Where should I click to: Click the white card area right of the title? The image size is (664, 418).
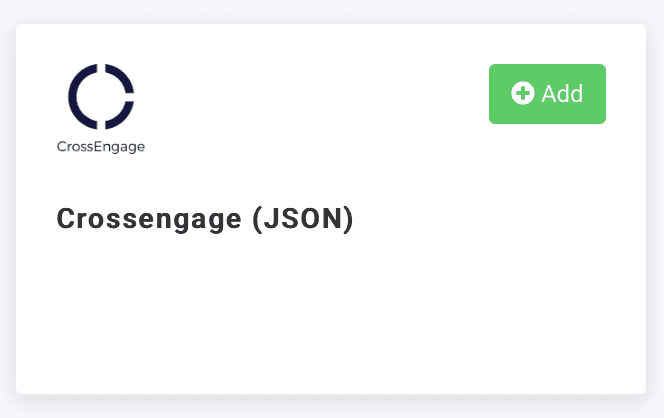click(x=500, y=219)
